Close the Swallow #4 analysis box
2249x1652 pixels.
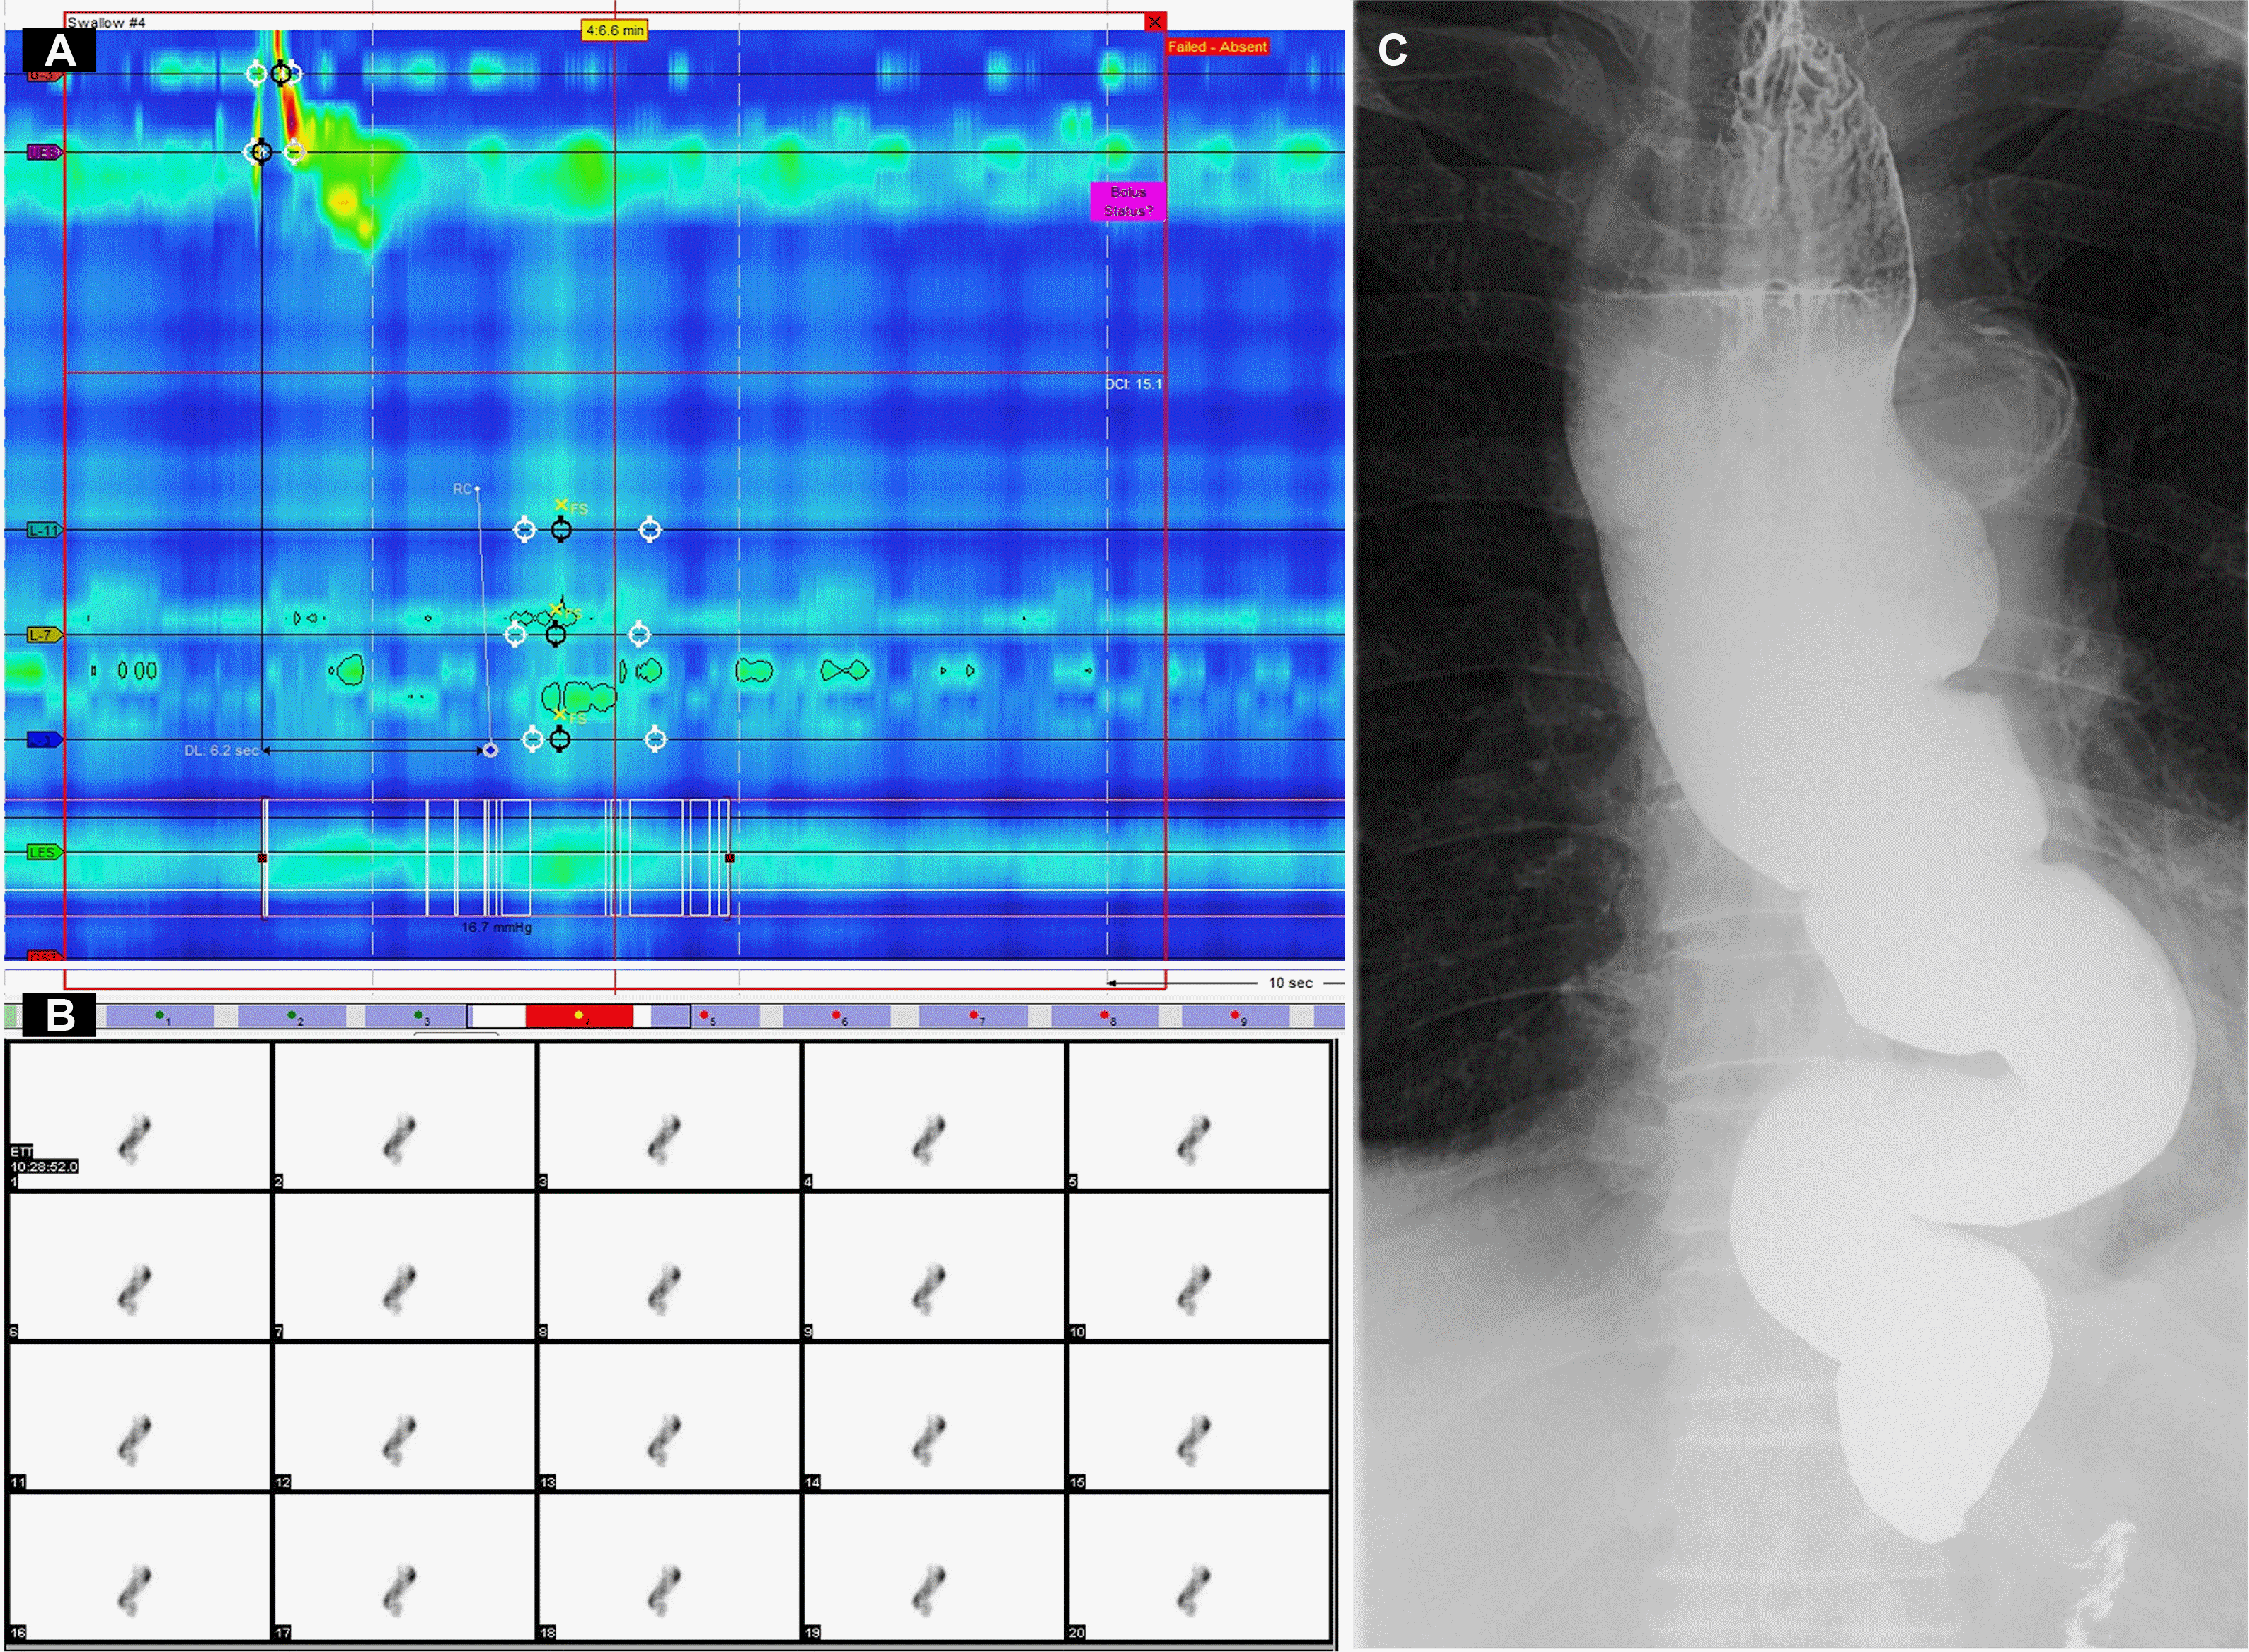[x=1155, y=21]
